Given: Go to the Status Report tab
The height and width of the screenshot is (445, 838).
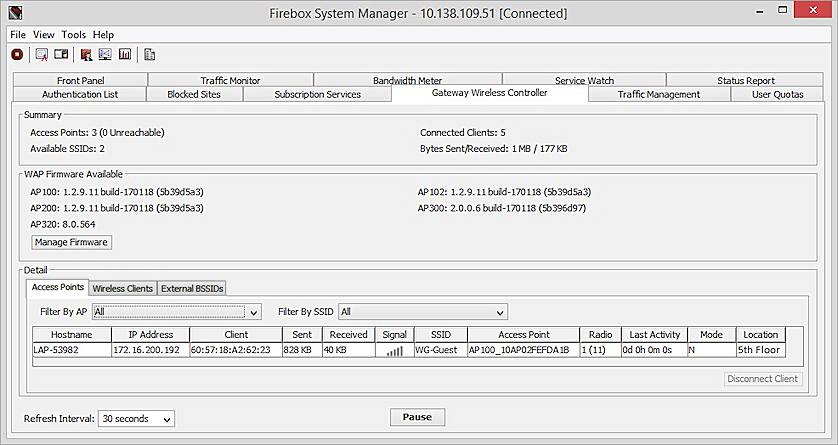Looking at the screenshot, I should [746, 80].
